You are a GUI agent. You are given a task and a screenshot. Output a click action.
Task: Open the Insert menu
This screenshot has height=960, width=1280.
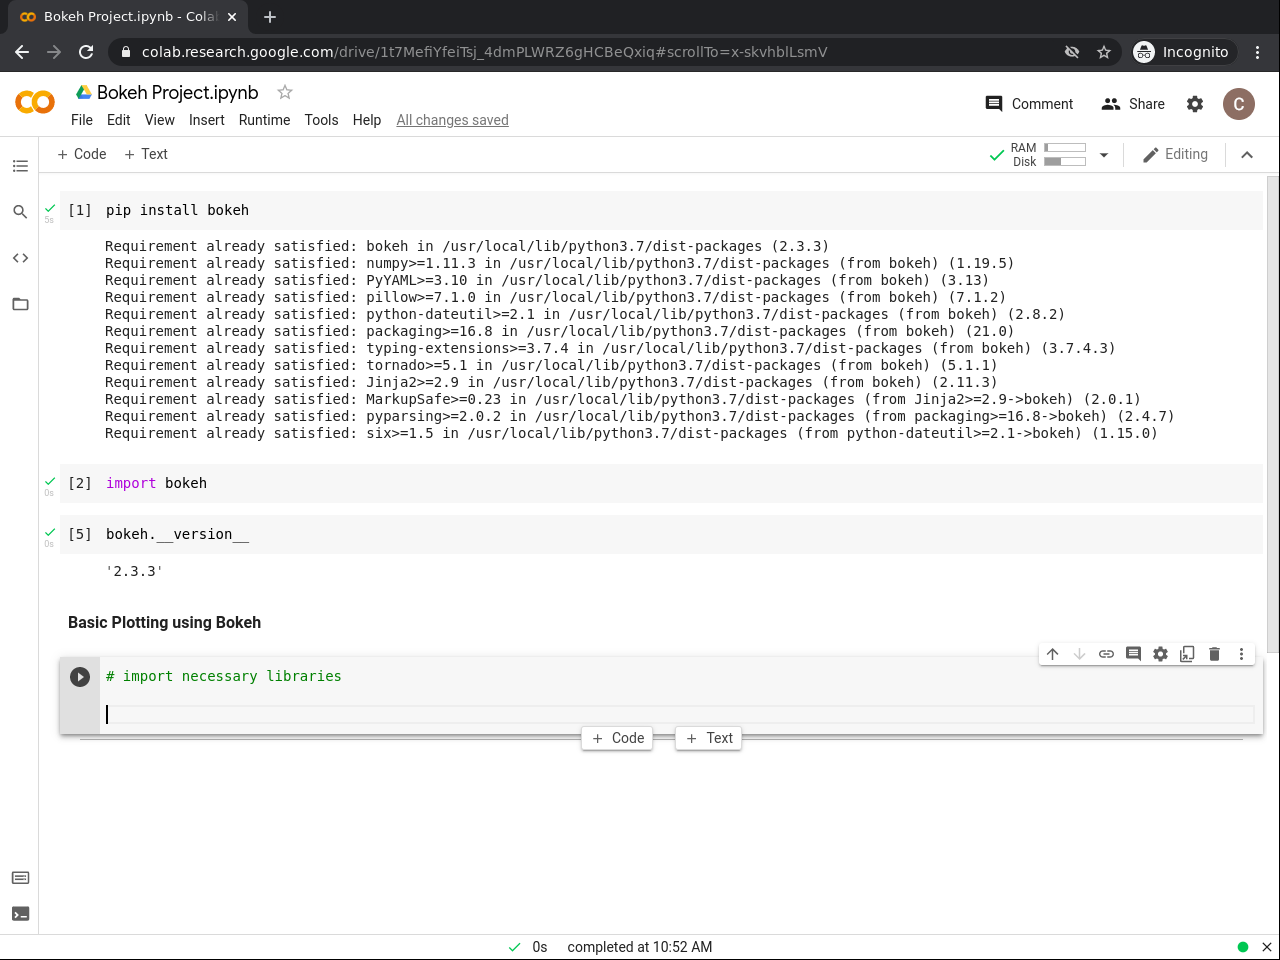tap(207, 120)
